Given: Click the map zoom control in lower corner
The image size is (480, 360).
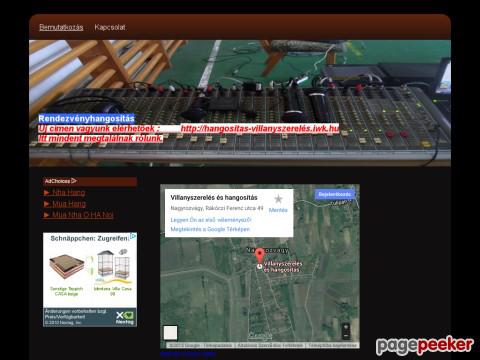Looking at the screenshot, I should 346,331.
